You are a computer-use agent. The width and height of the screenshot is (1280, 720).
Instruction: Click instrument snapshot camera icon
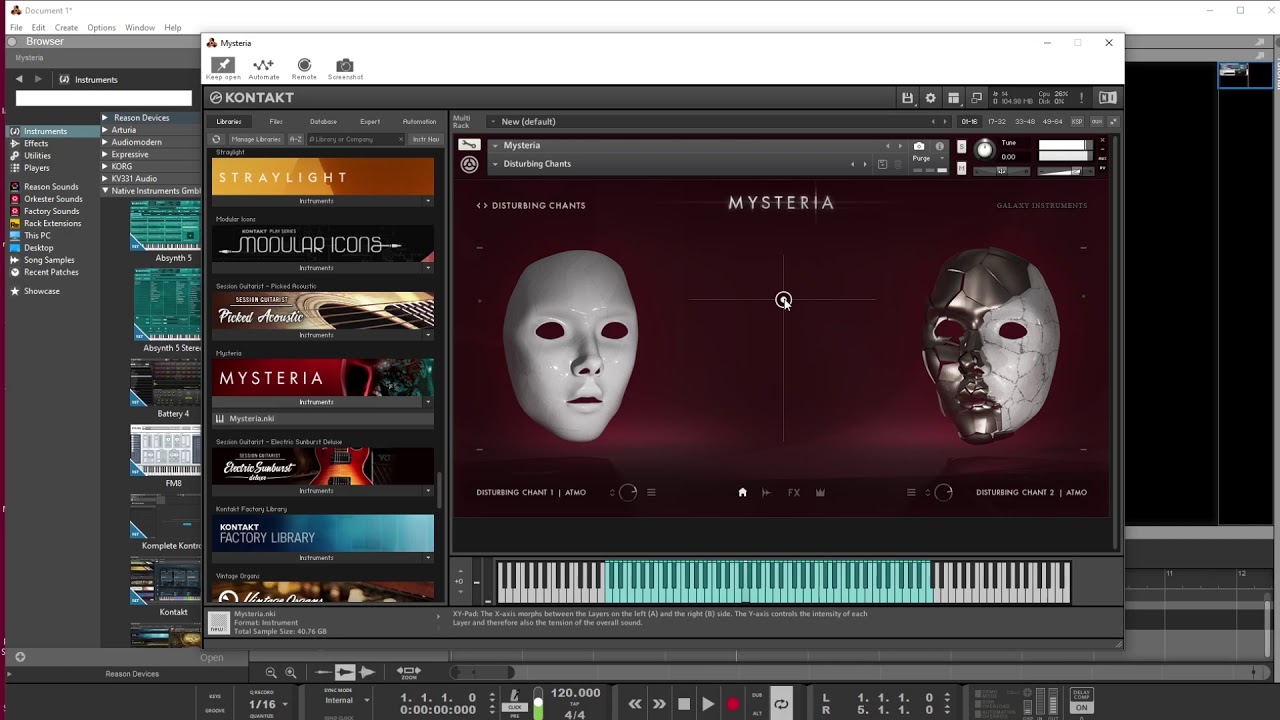919,146
